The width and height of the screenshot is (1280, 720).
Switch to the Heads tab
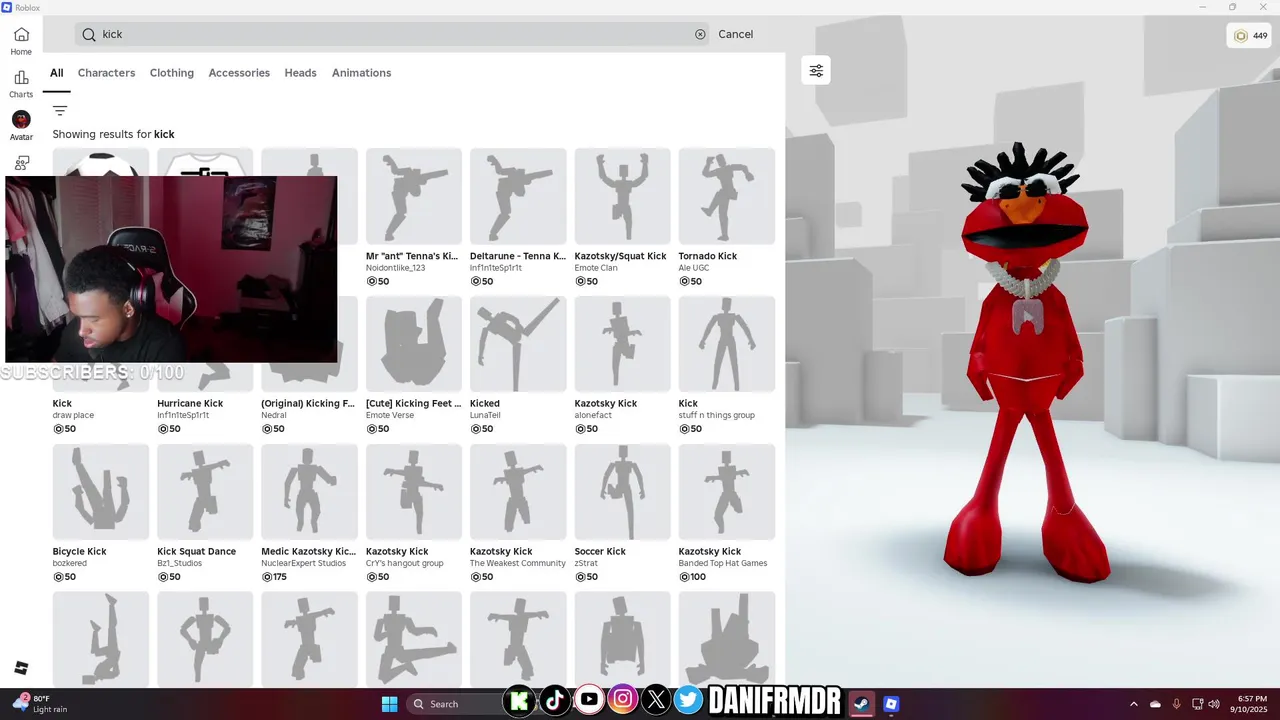tap(300, 73)
